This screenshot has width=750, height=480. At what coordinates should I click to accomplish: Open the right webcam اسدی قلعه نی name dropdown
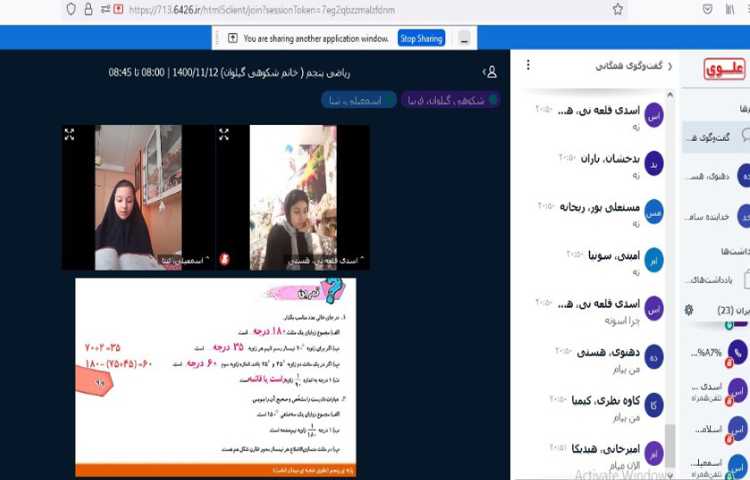point(326,261)
